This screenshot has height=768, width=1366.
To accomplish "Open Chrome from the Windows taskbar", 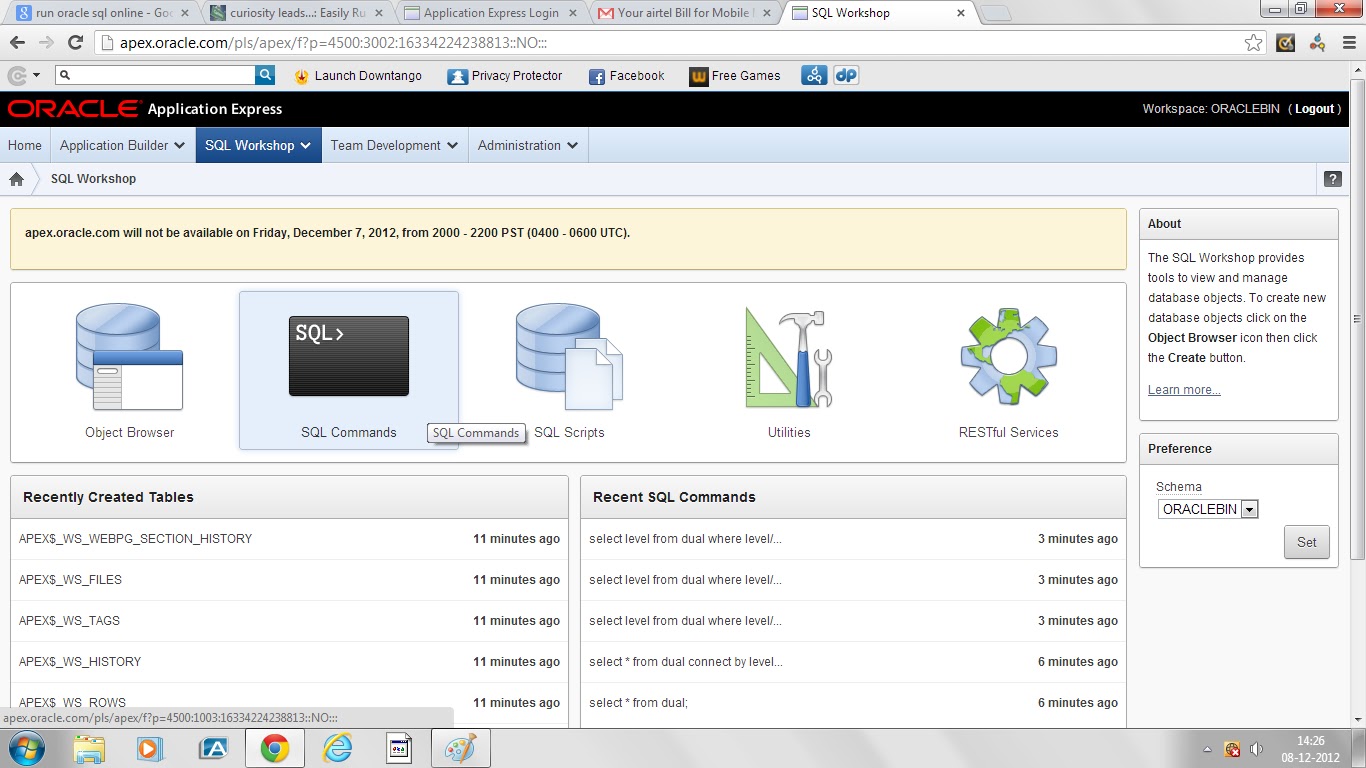I will [275, 747].
